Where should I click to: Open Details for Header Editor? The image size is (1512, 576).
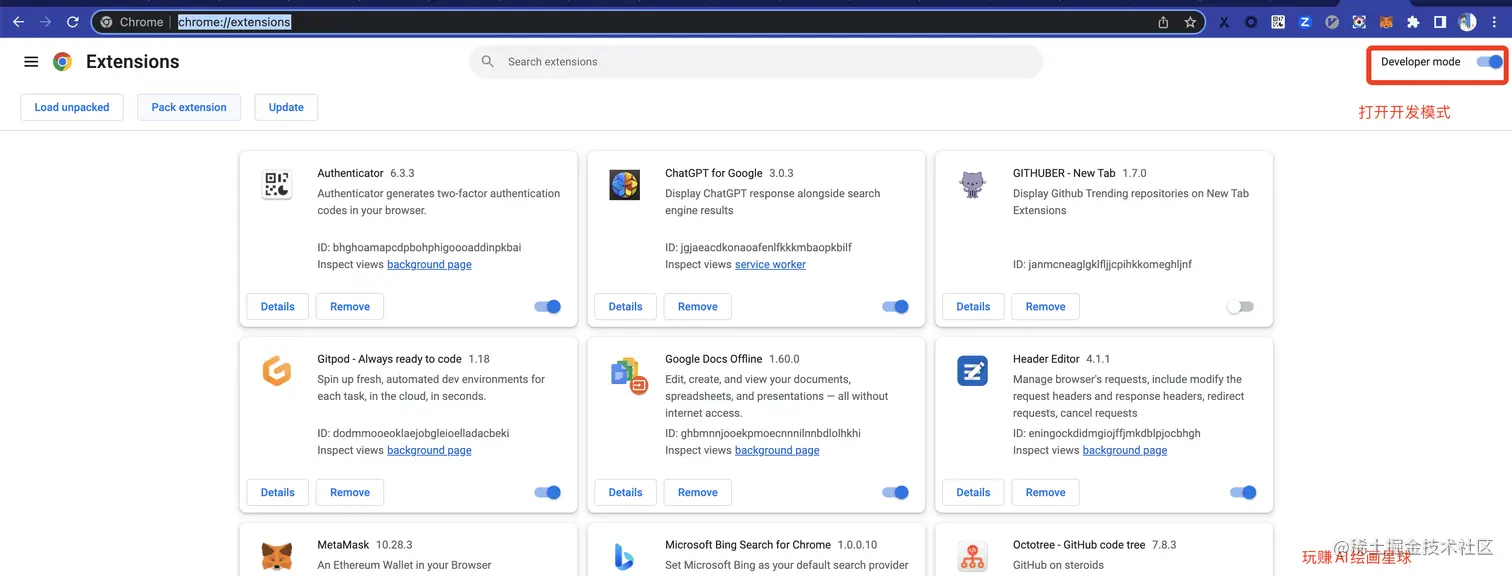coord(973,492)
